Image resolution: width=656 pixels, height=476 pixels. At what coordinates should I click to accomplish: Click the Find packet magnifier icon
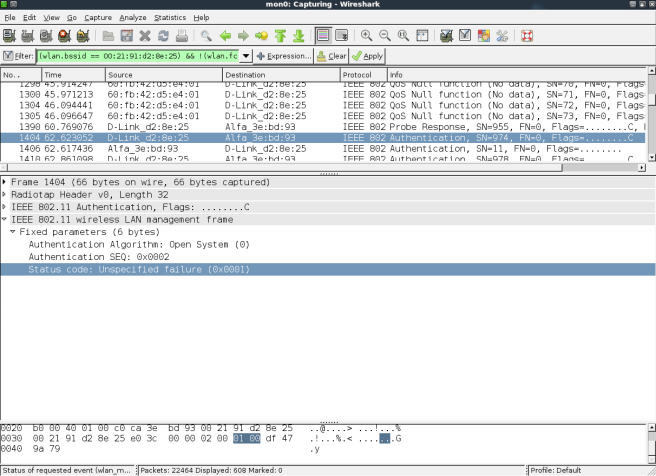[206, 36]
